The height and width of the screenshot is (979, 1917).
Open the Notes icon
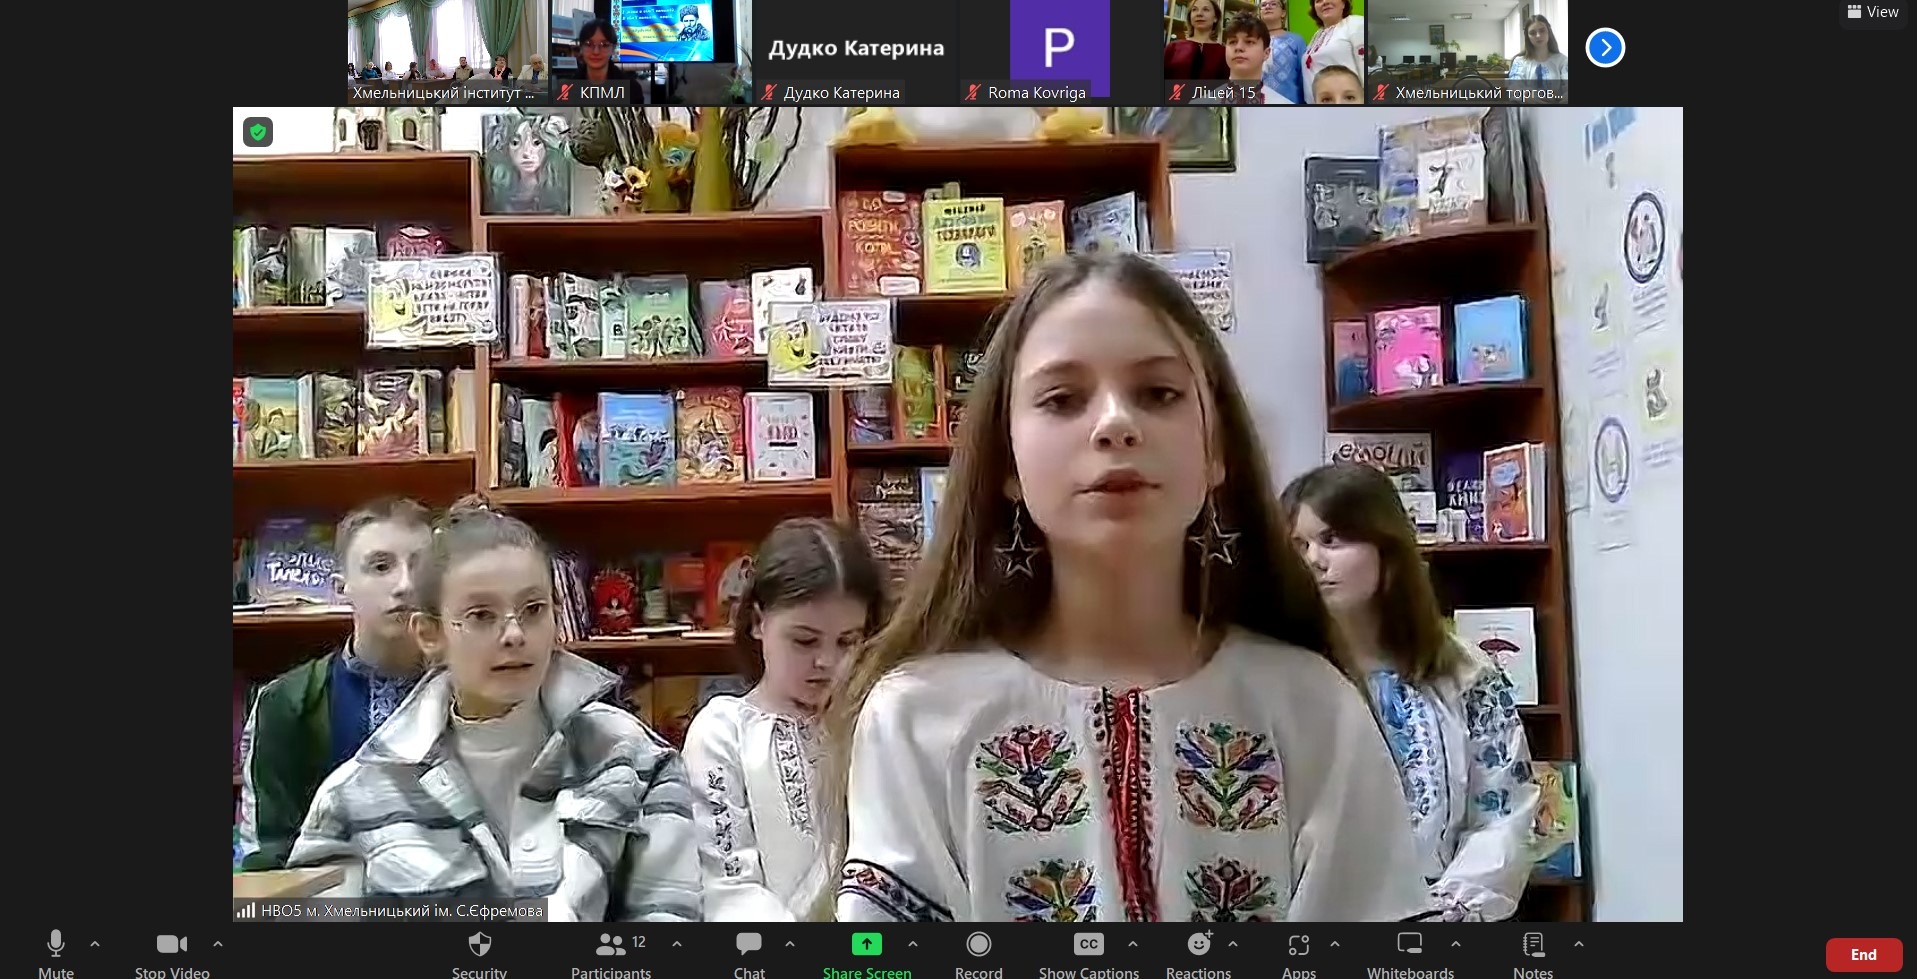click(1532, 945)
